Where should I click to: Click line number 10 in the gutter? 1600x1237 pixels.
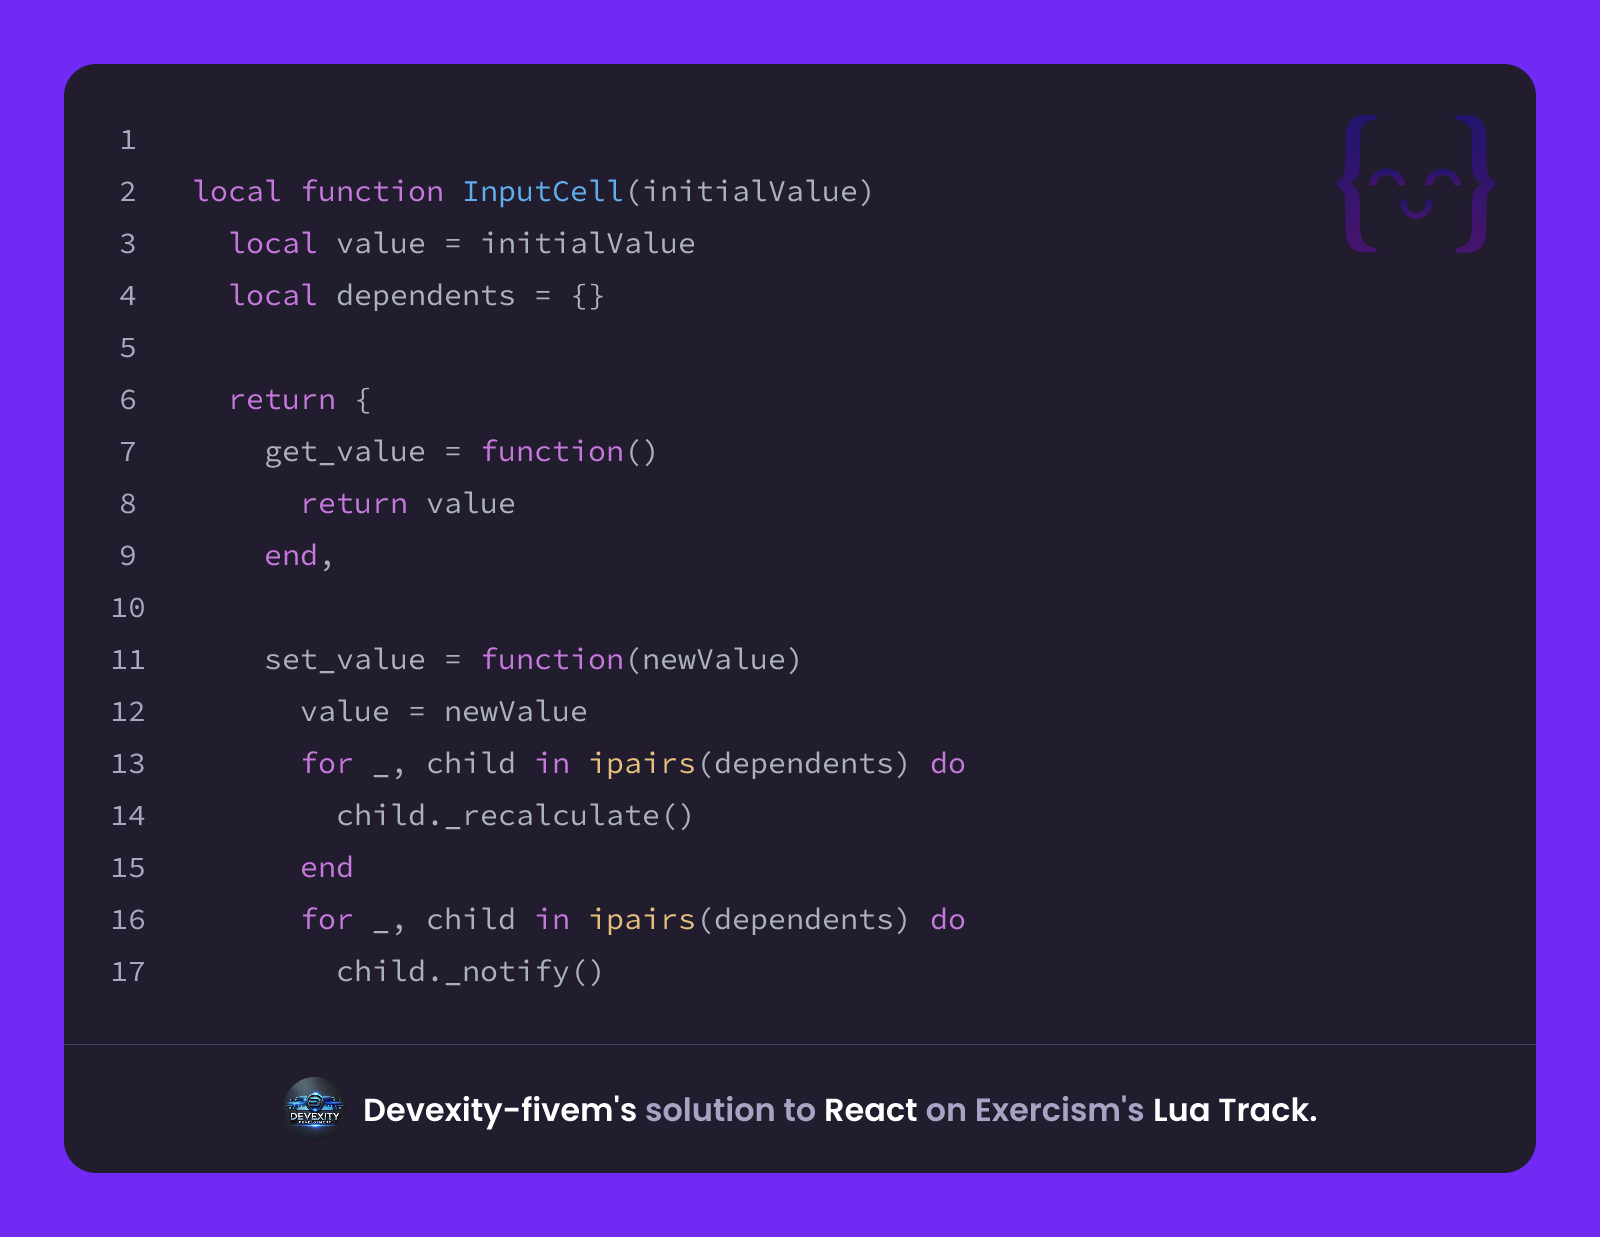coord(128,607)
